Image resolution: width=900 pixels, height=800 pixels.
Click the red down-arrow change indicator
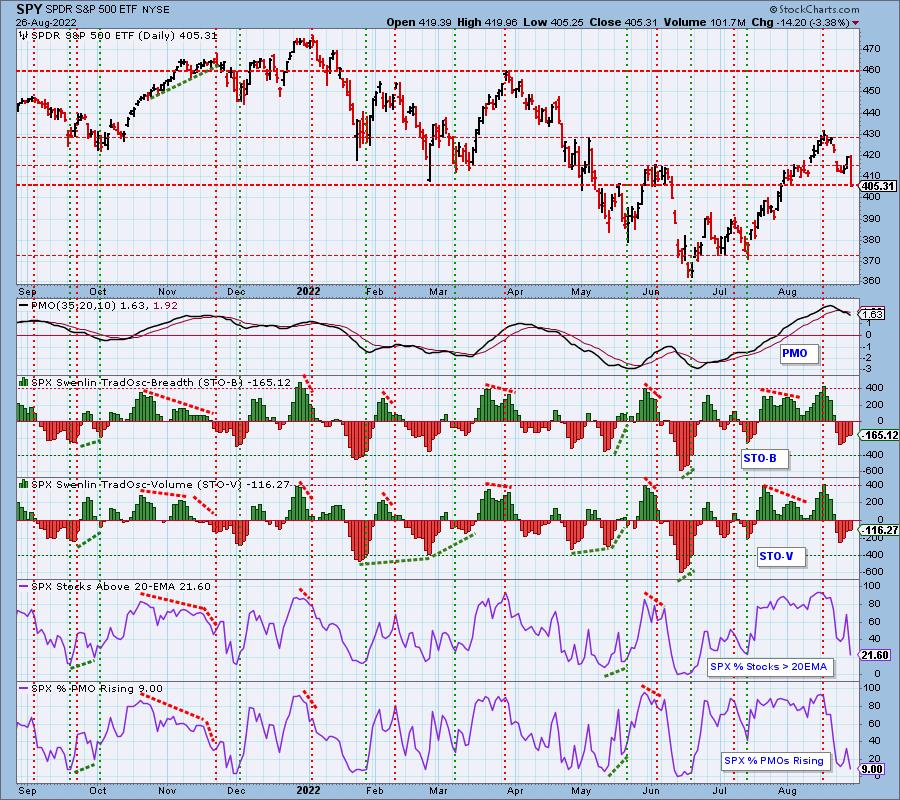pyautogui.click(x=856, y=23)
